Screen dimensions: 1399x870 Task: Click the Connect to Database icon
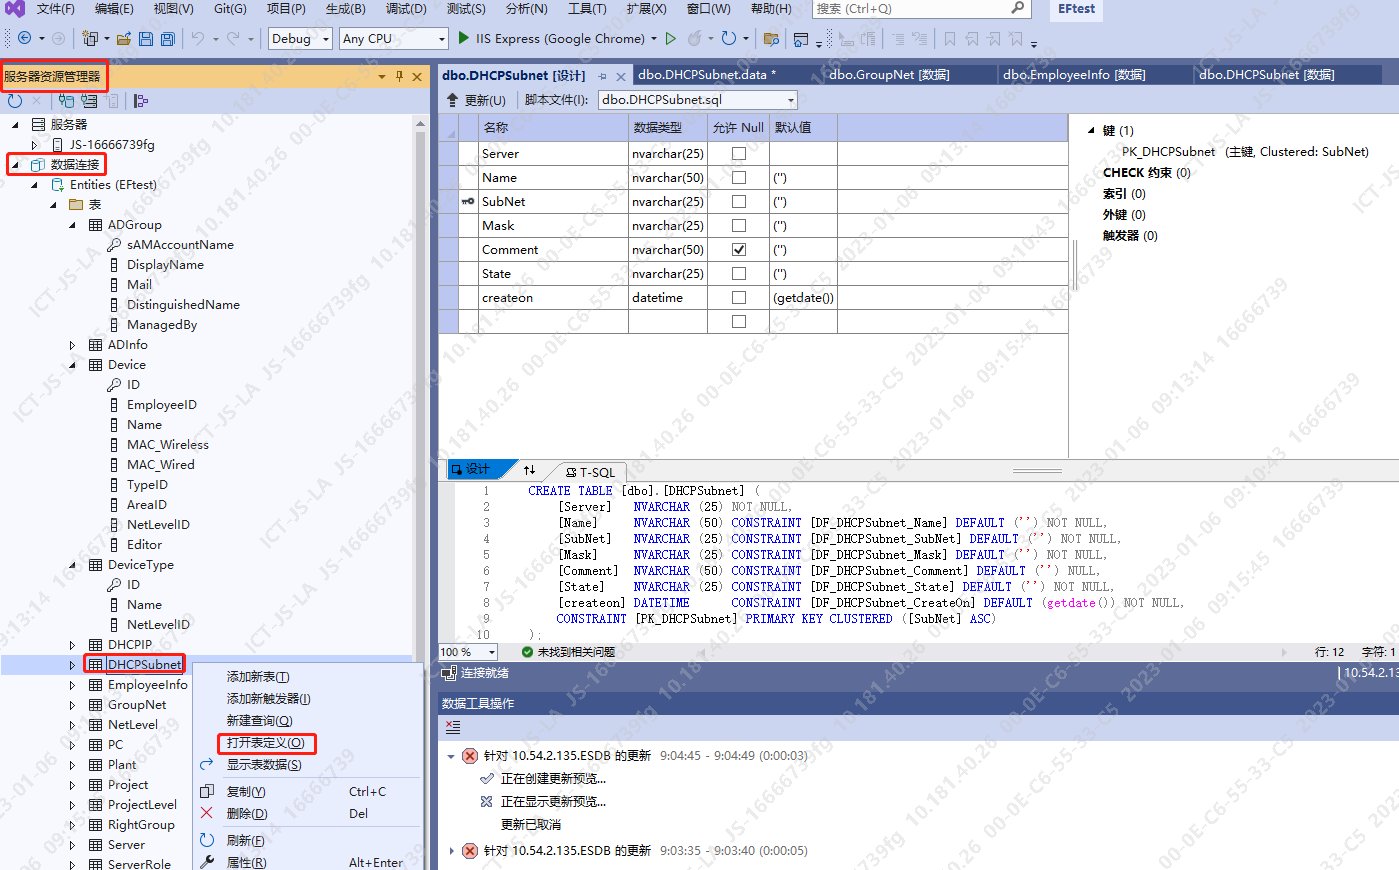(66, 101)
